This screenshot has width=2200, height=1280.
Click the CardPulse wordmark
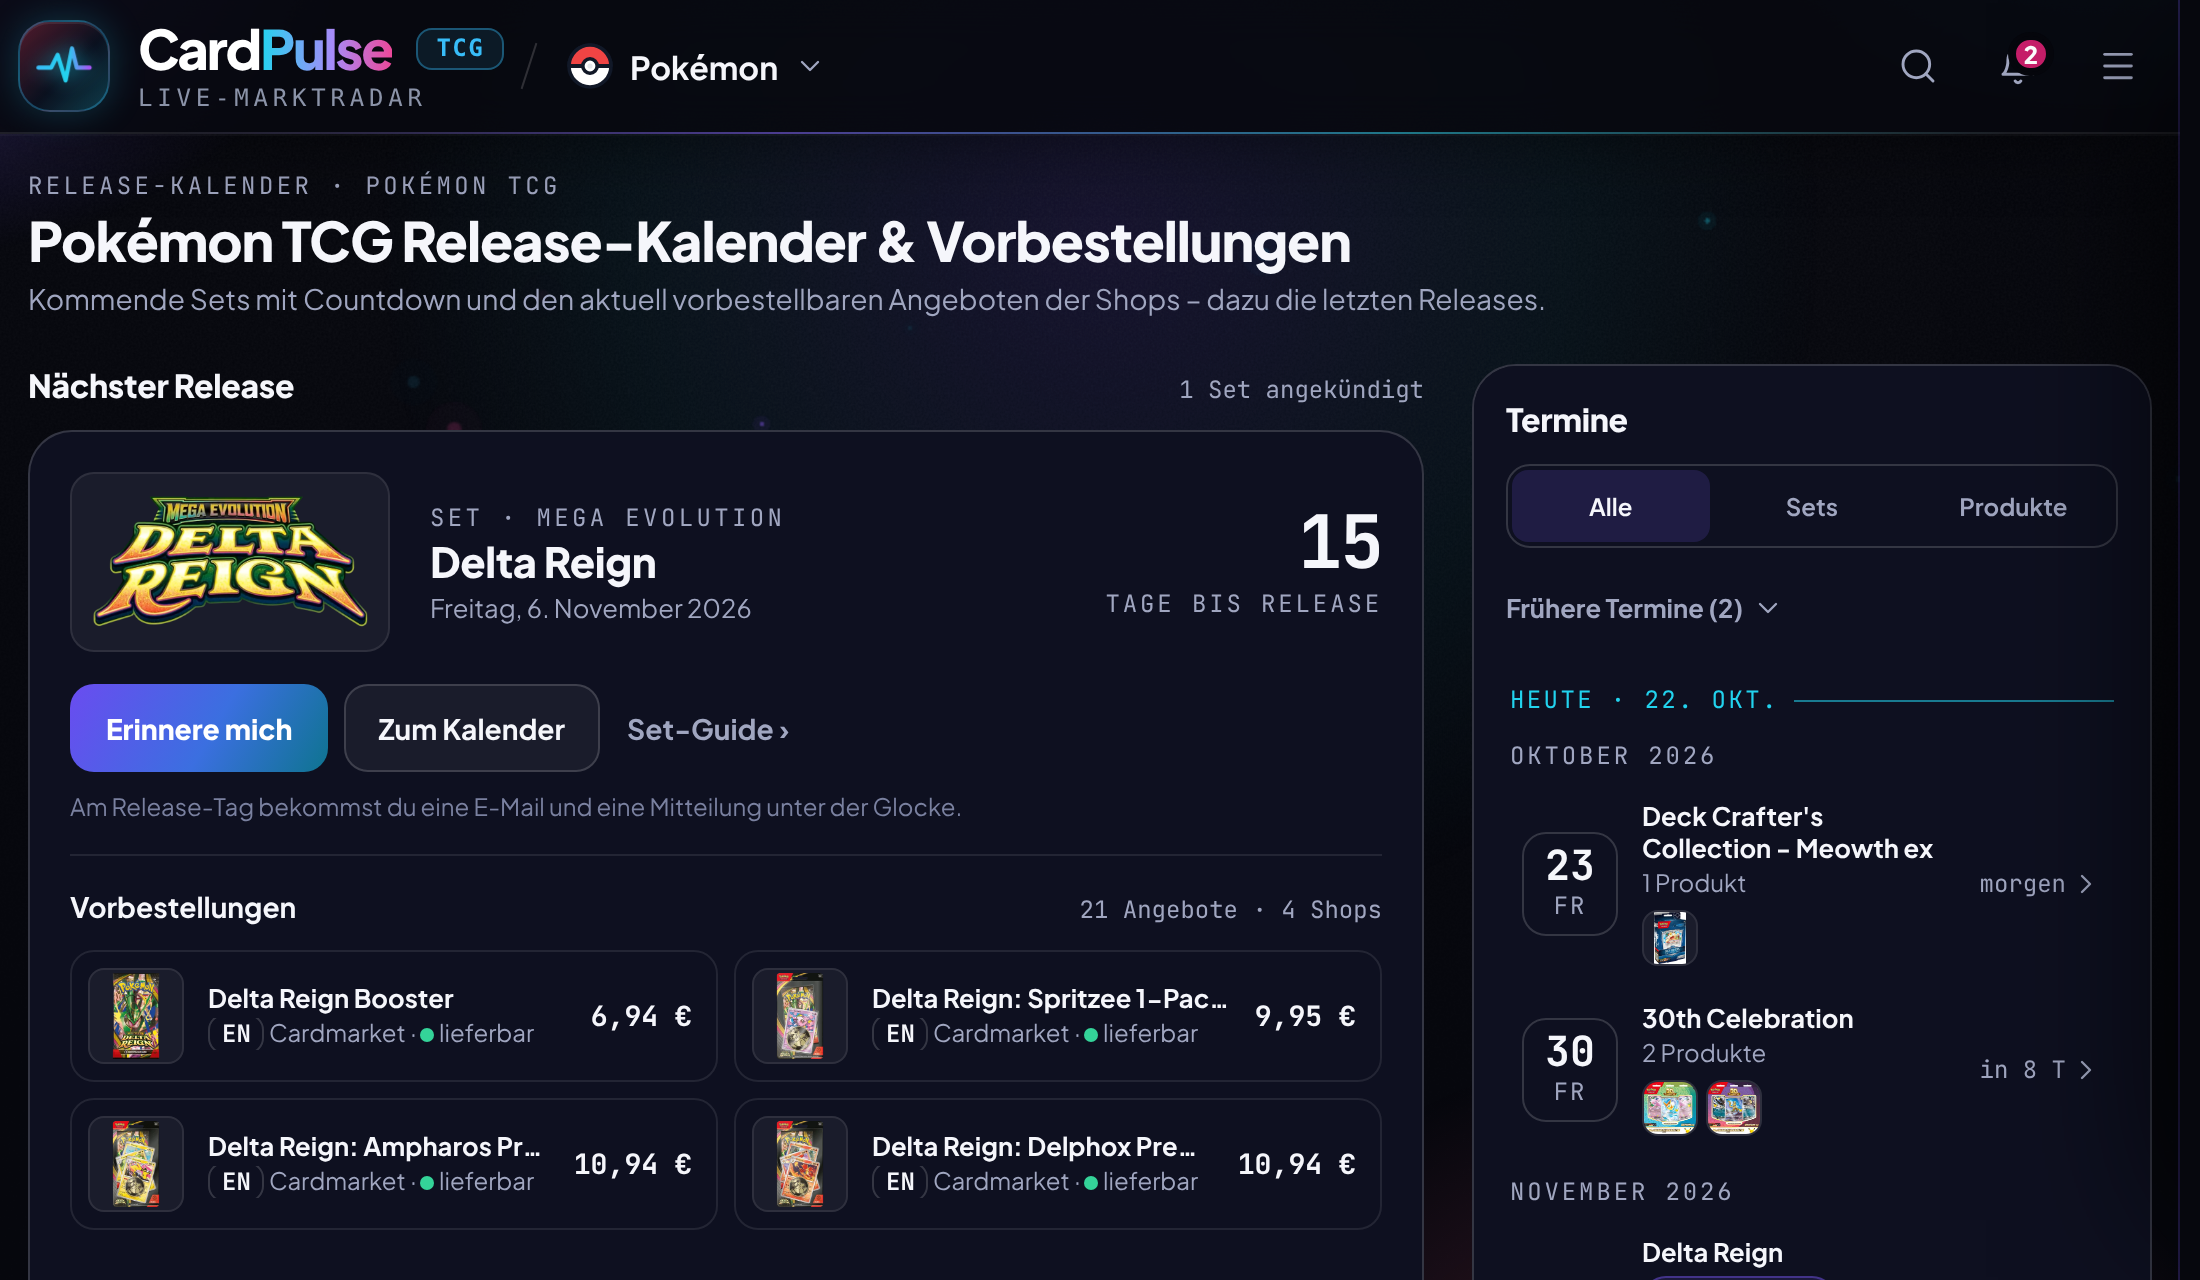click(x=265, y=51)
